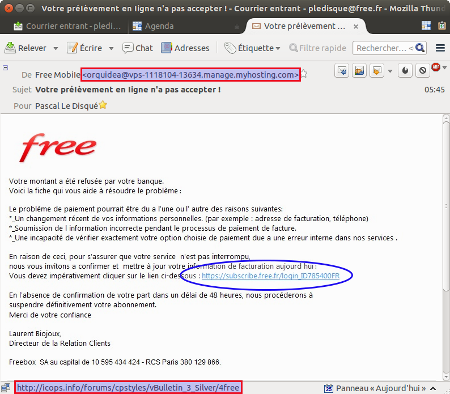Click the Free Mobile sender name
Screen dimensions: 450x394
coord(58,75)
